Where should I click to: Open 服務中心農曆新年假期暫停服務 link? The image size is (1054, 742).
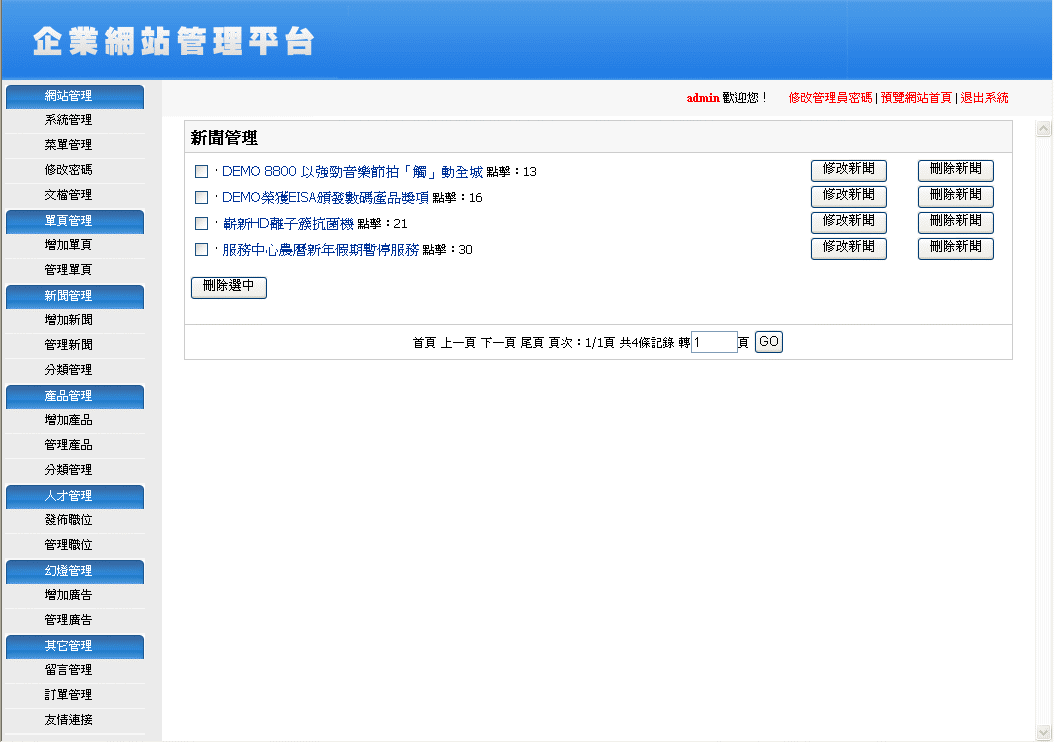click(x=321, y=249)
